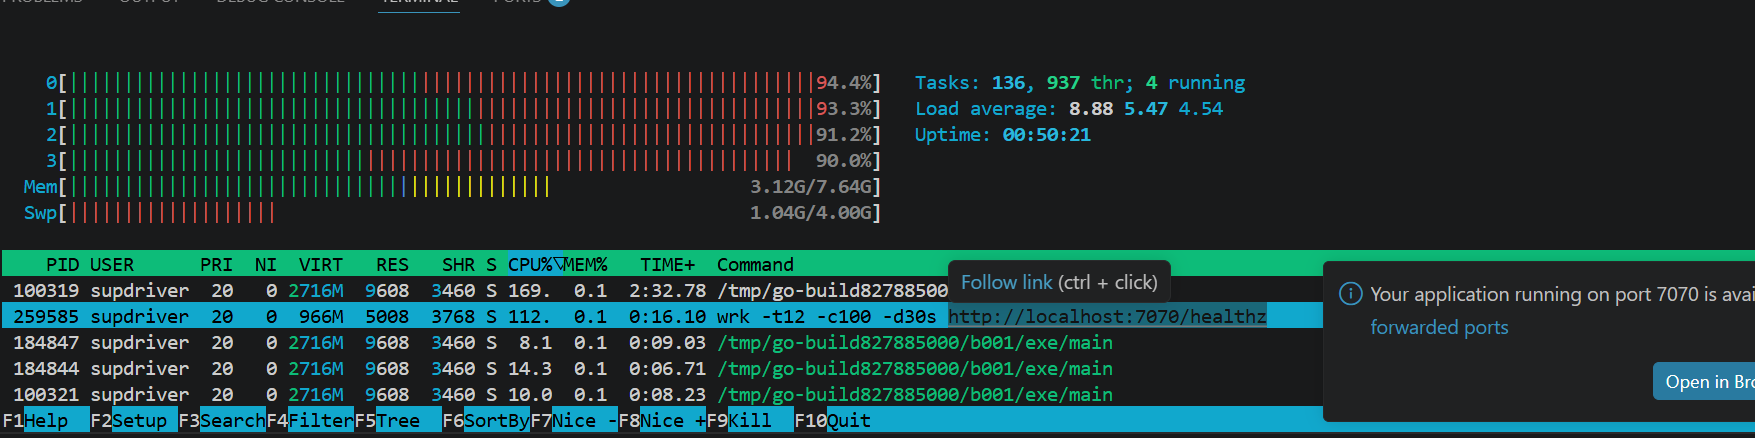Image resolution: width=1755 pixels, height=438 pixels.
Task: Click the CPU 0 usage meter
Action: [463, 82]
